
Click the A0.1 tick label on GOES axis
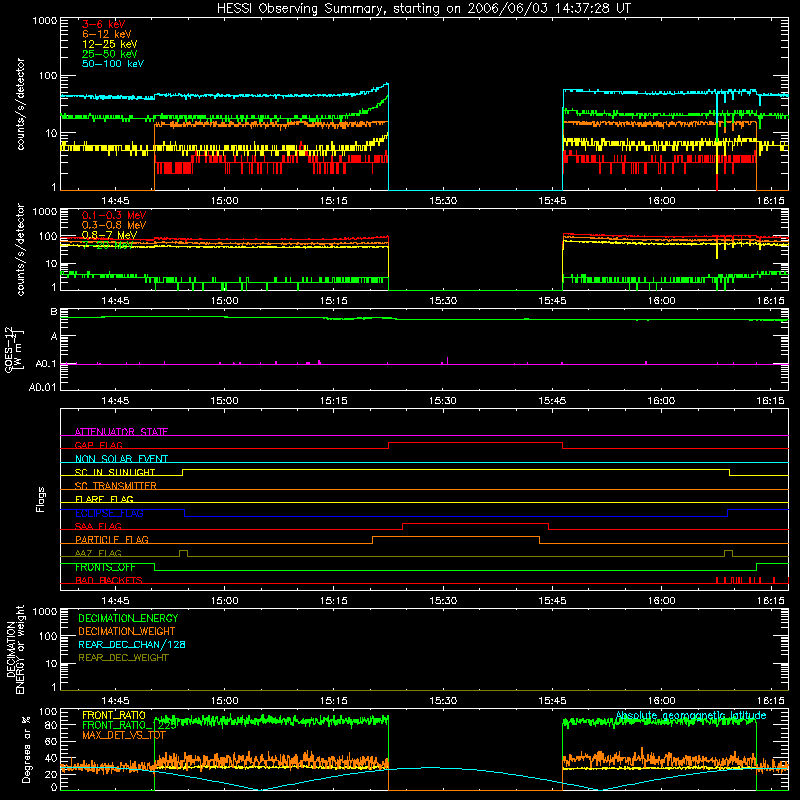tap(46, 364)
